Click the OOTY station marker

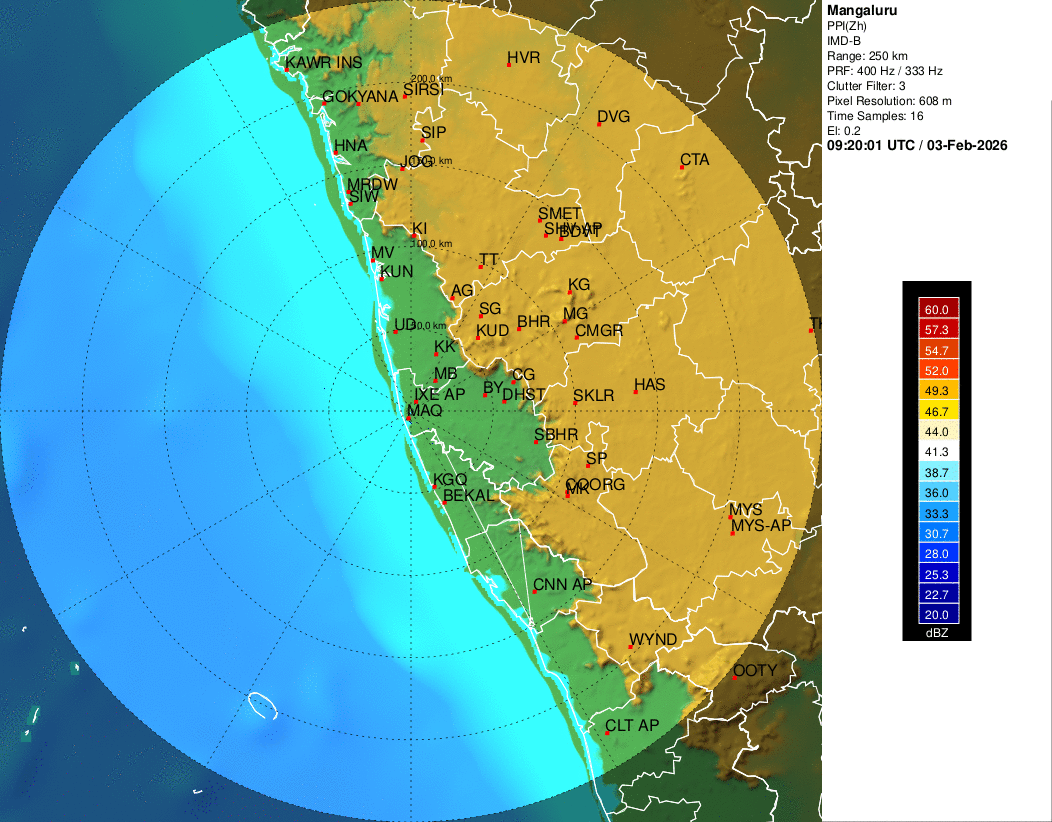click(735, 677)
